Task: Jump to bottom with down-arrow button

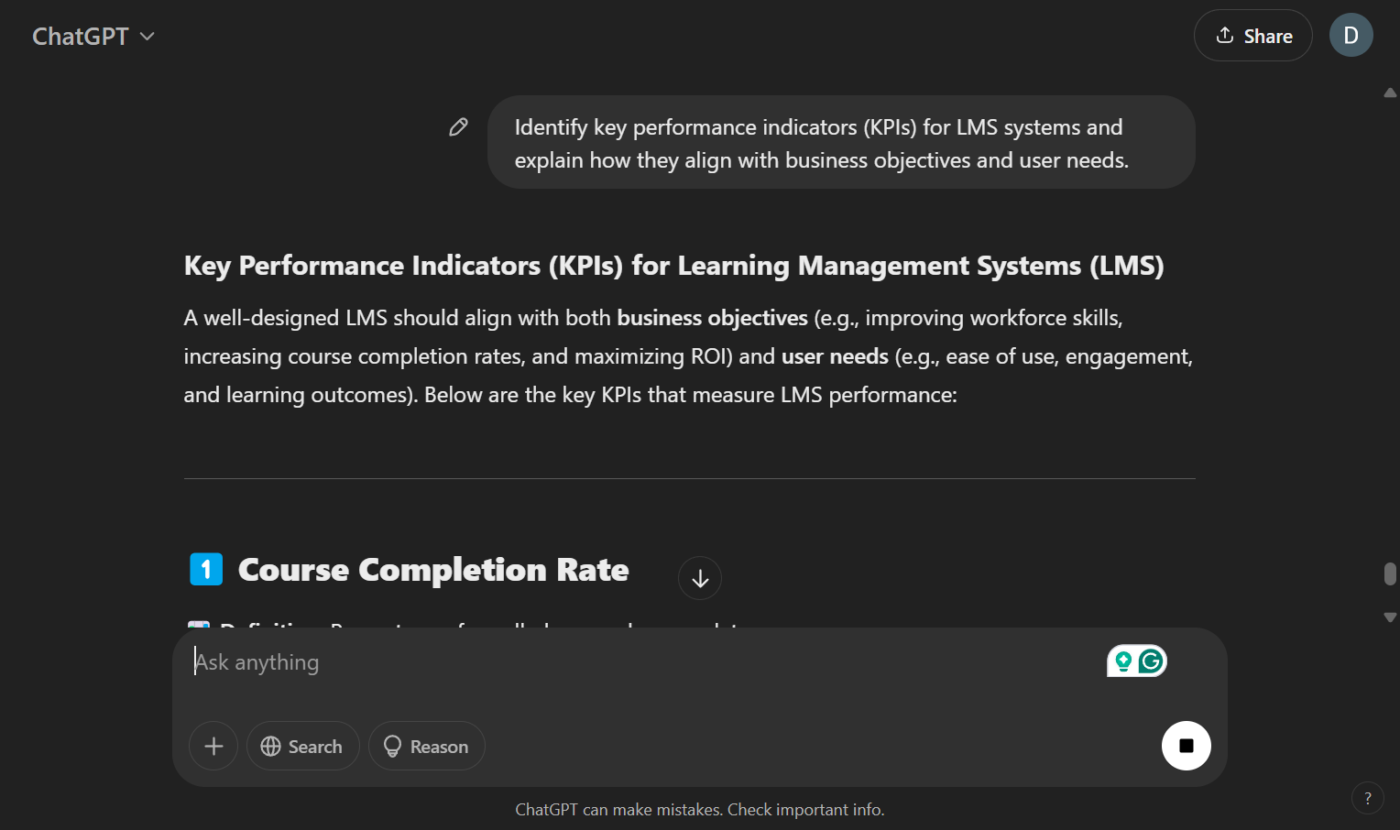Action: (x=700, y=578)
